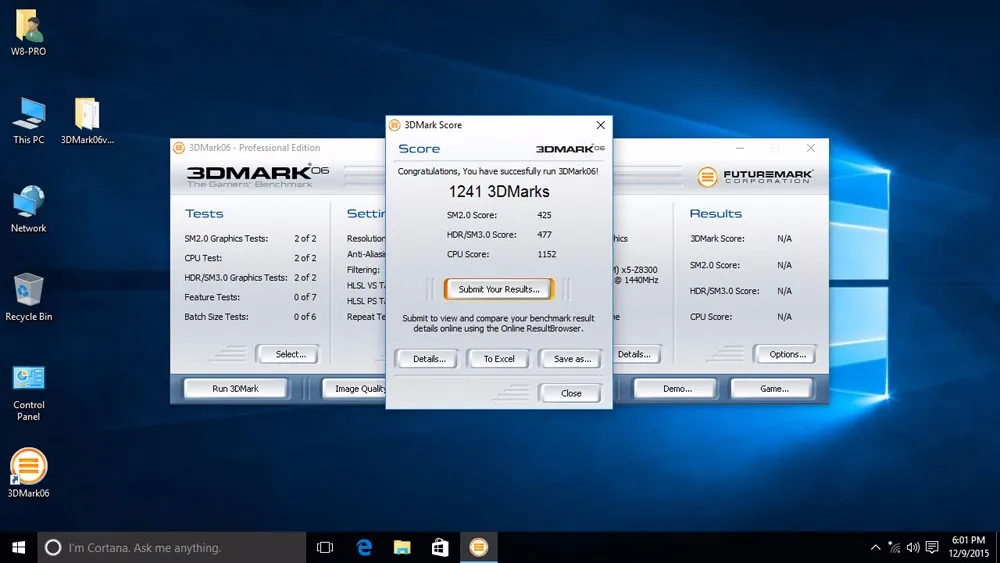Click the 3DMark06 logo in main window

coord(257,175)
